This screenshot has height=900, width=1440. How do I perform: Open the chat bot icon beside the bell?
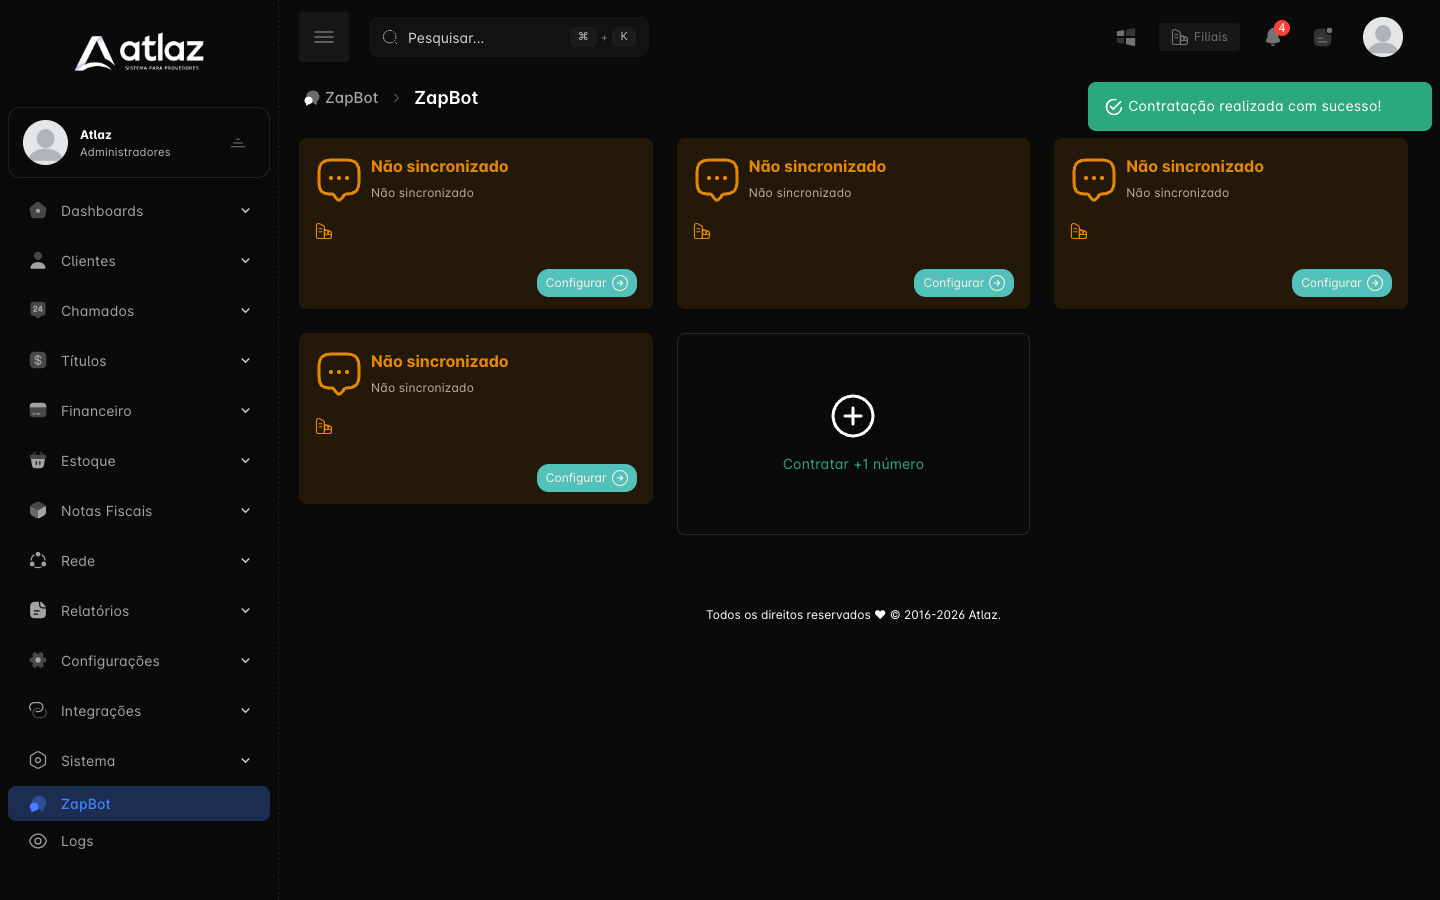coord(1323,37)
